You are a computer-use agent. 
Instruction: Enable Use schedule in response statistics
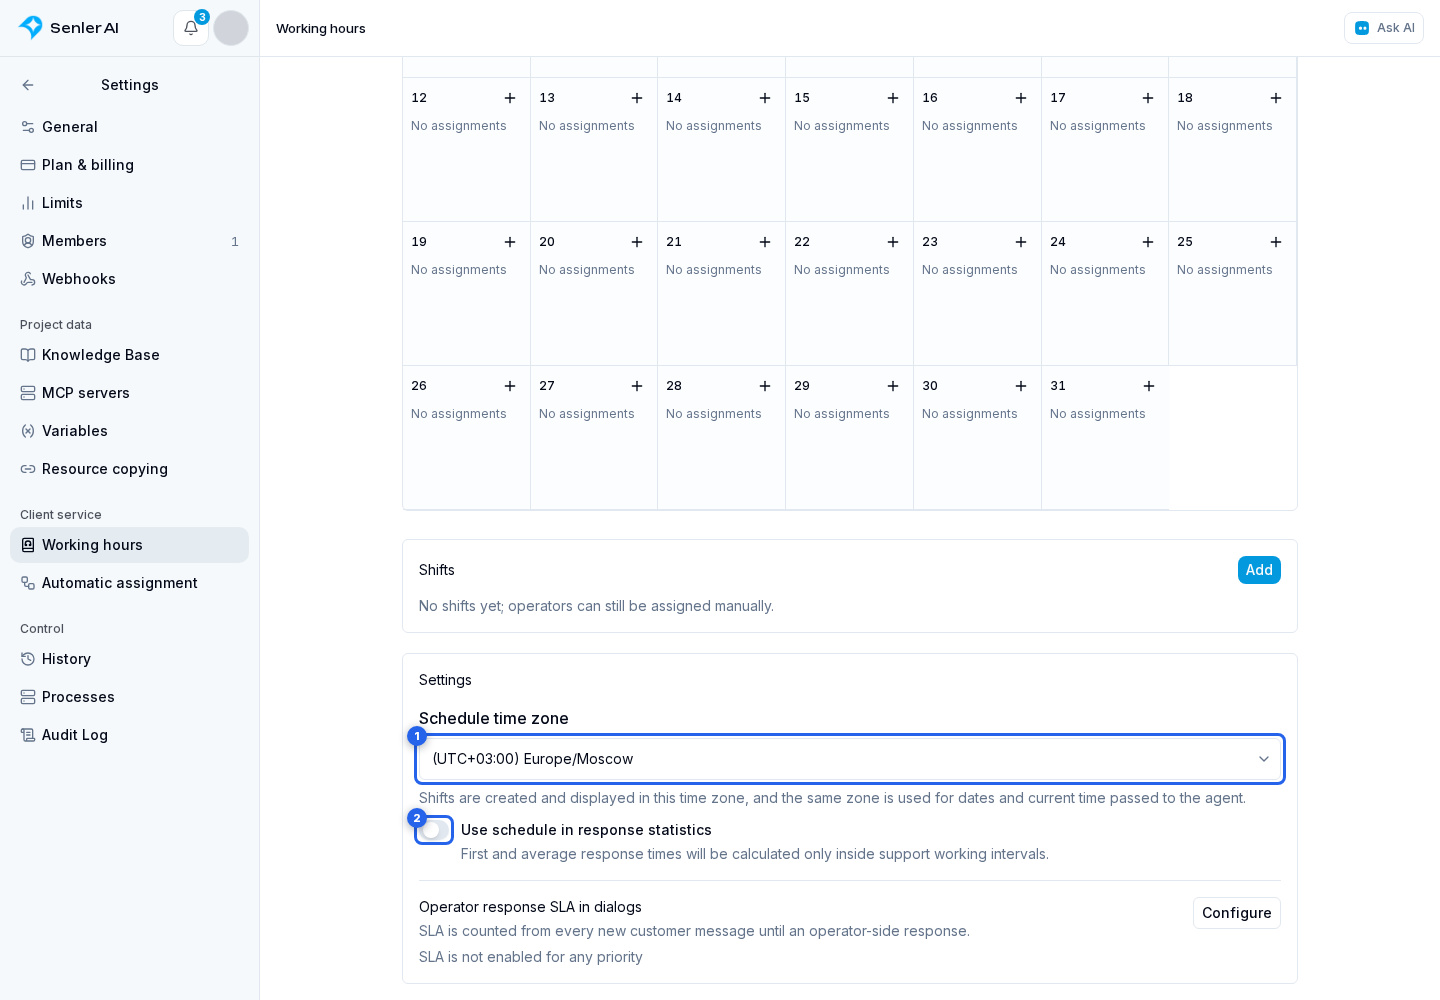(x=435, y=830)
